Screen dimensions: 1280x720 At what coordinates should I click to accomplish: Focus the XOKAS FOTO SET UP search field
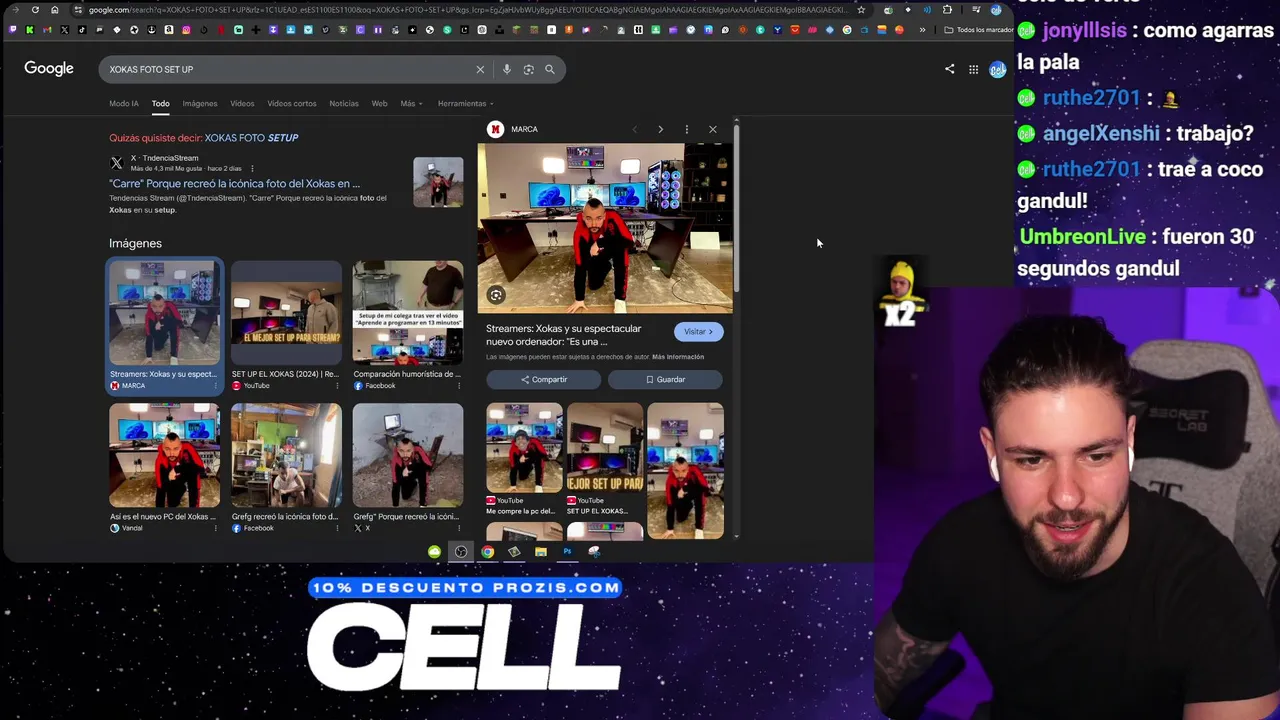point(285,69)
